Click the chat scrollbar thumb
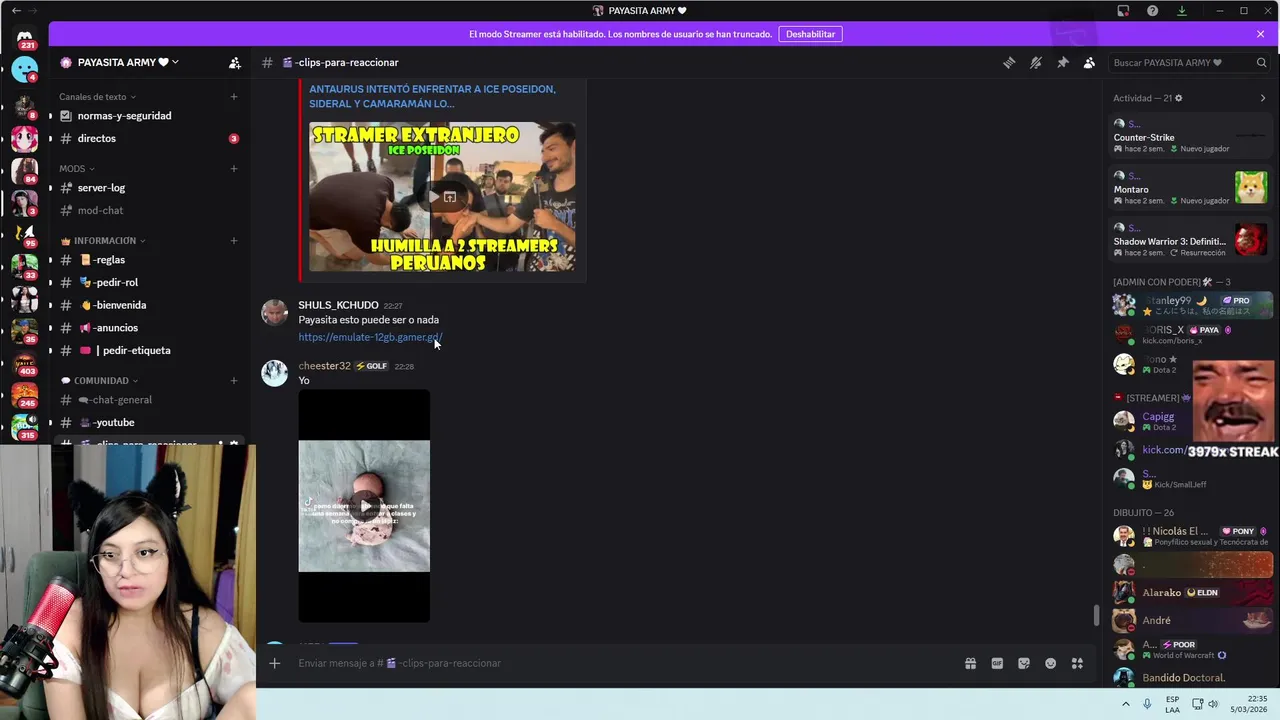 pos(1096,615)
